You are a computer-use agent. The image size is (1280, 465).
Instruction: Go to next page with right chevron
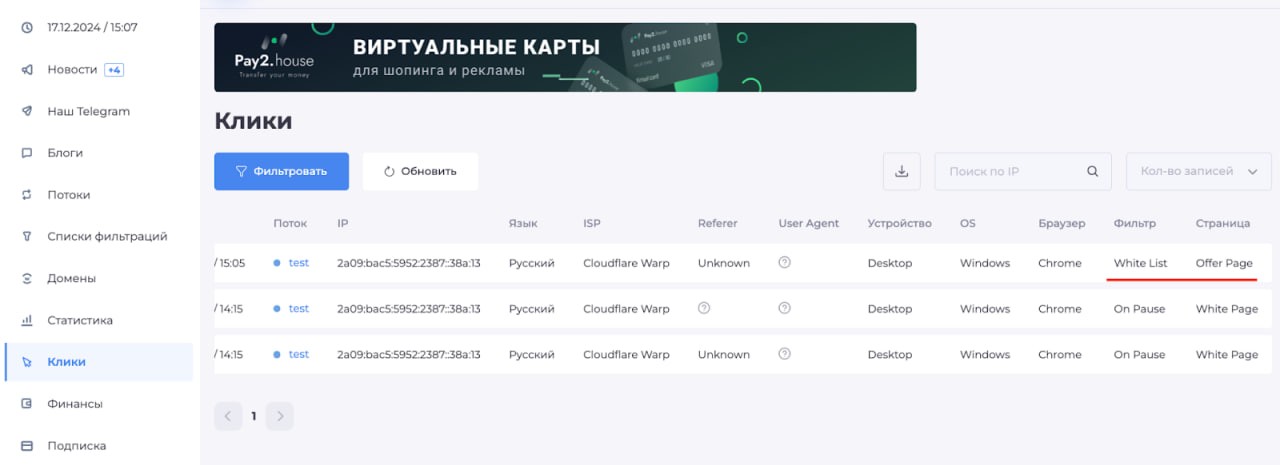coord(280,416)
